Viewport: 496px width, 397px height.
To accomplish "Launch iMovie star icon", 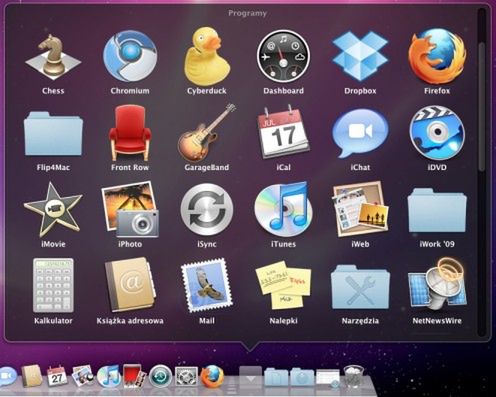I will tap(53, 209).
